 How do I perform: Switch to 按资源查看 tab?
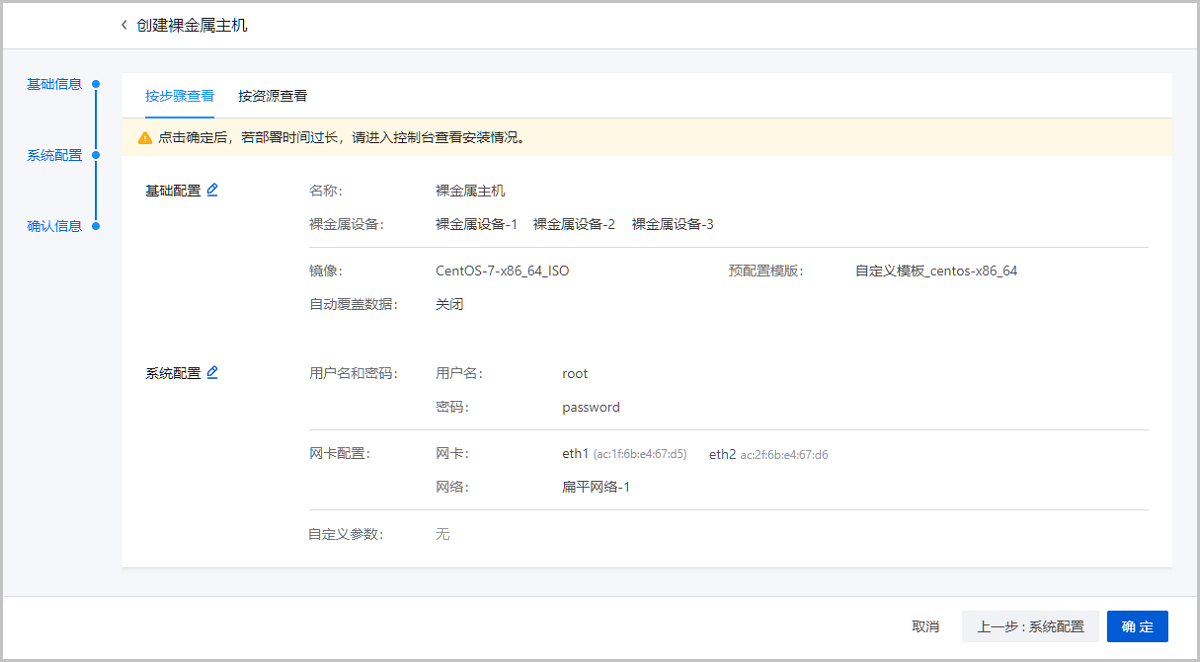pos(272,97)
